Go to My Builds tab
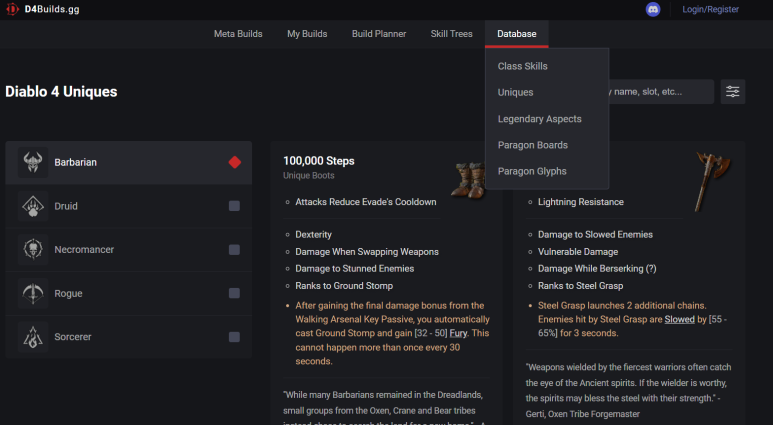Screen dimensions: 773x425 (307, 34)
